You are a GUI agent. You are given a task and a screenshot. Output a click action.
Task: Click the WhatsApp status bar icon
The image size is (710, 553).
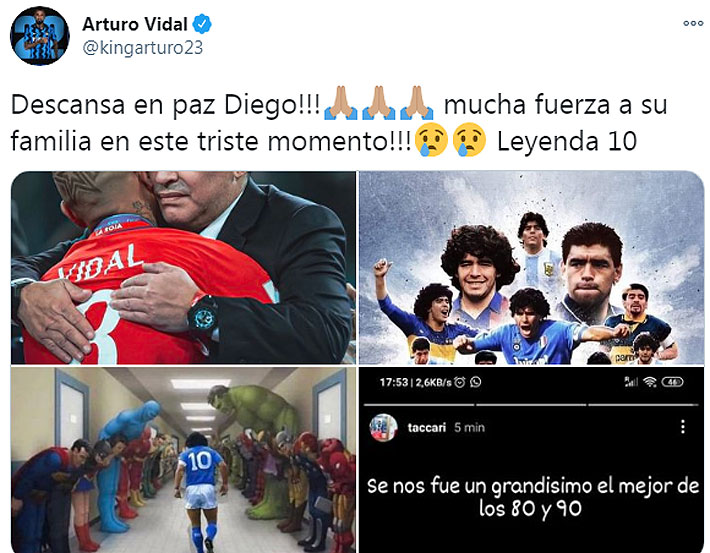pyautogui.click(x=475, y=382)
